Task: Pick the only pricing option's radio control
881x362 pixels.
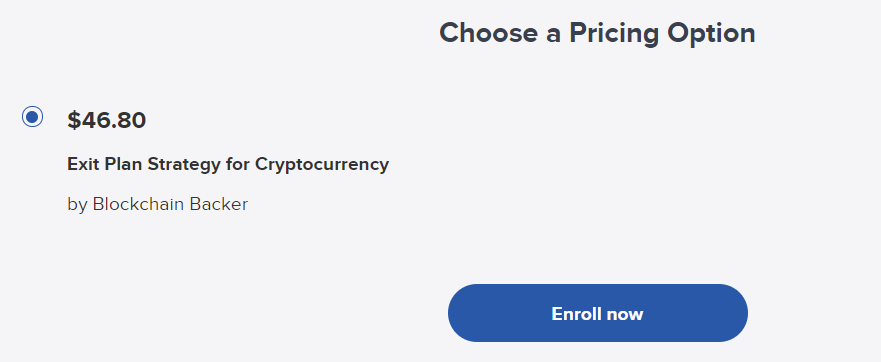Action: [33, 116]
